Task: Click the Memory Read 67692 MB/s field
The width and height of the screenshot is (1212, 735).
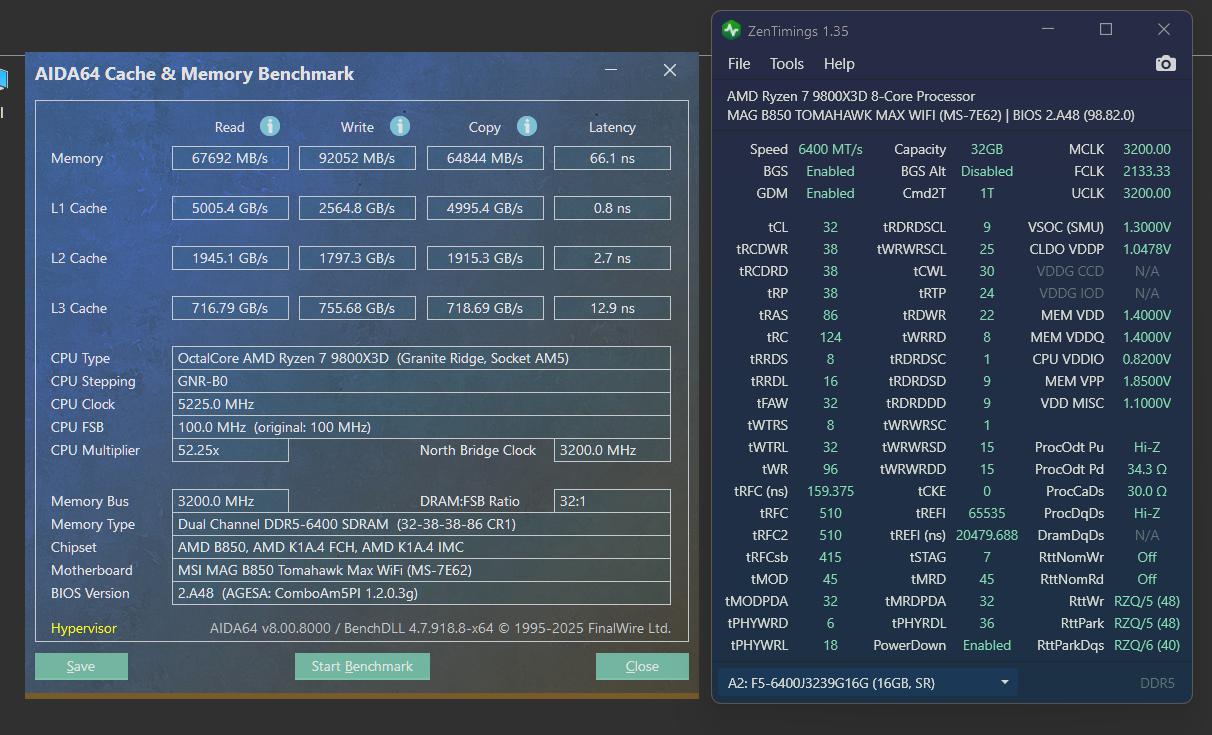Action: [230, 158]
